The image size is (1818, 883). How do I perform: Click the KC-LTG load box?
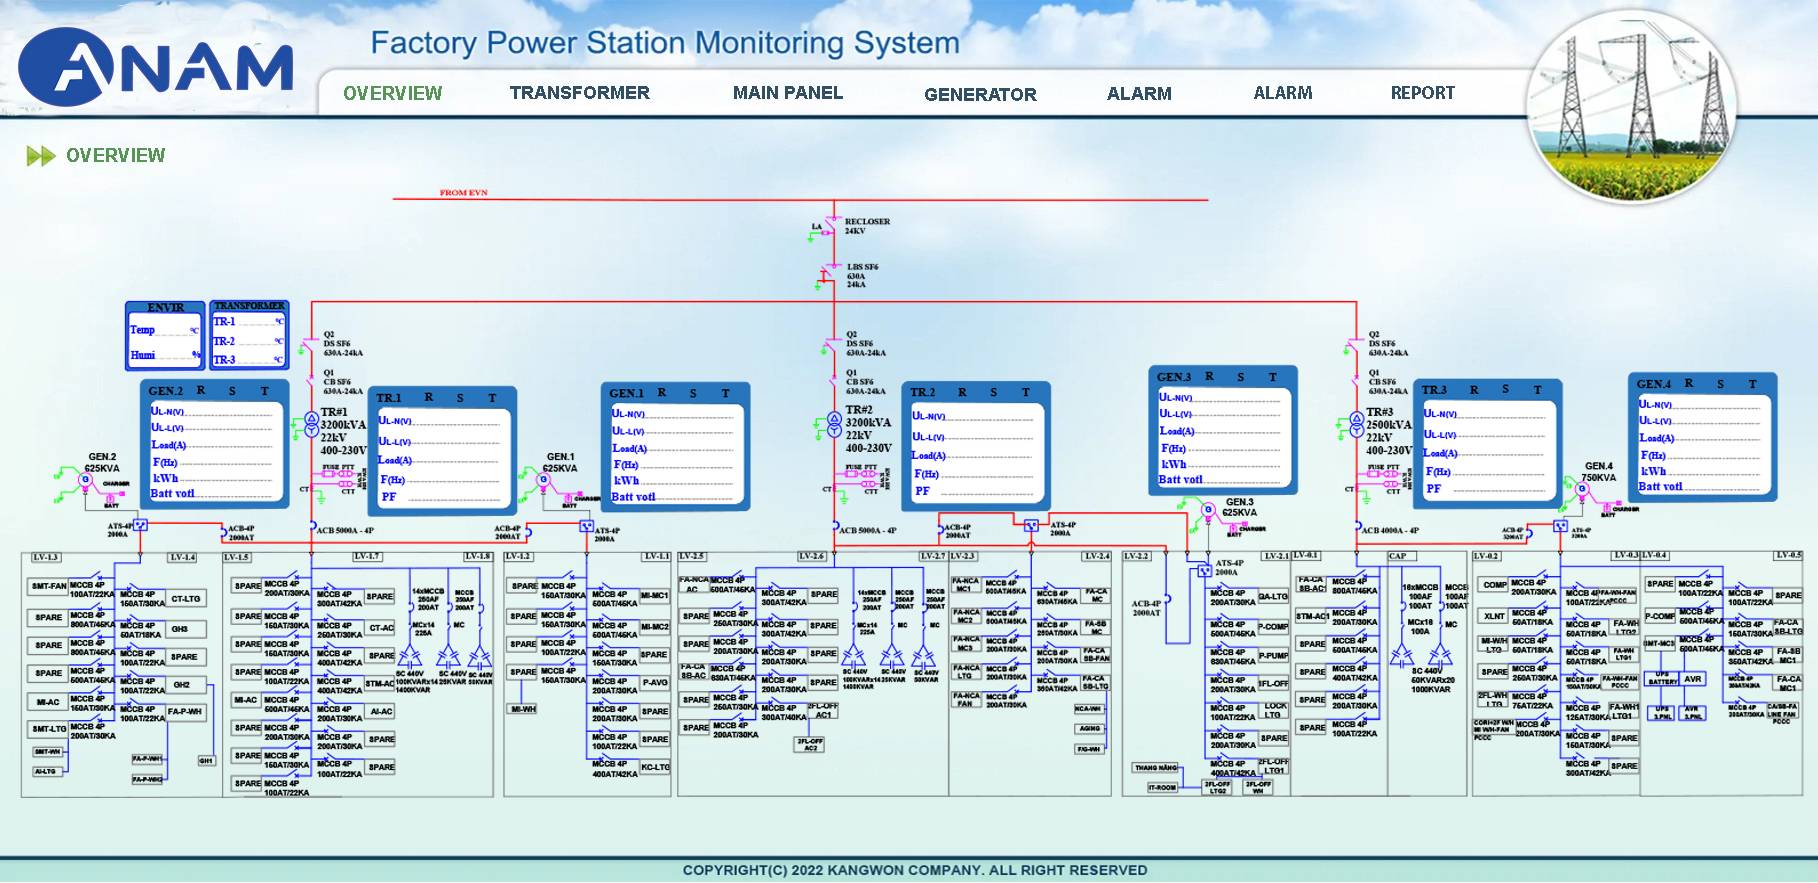click(654, 767)
